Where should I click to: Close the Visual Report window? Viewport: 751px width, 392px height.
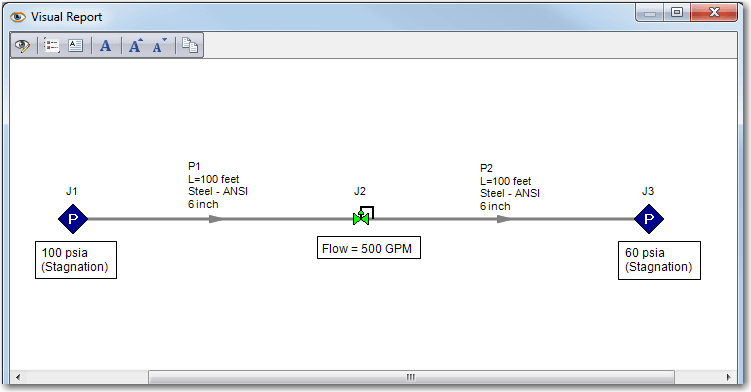pyautogui.click(x=714, y=13)
